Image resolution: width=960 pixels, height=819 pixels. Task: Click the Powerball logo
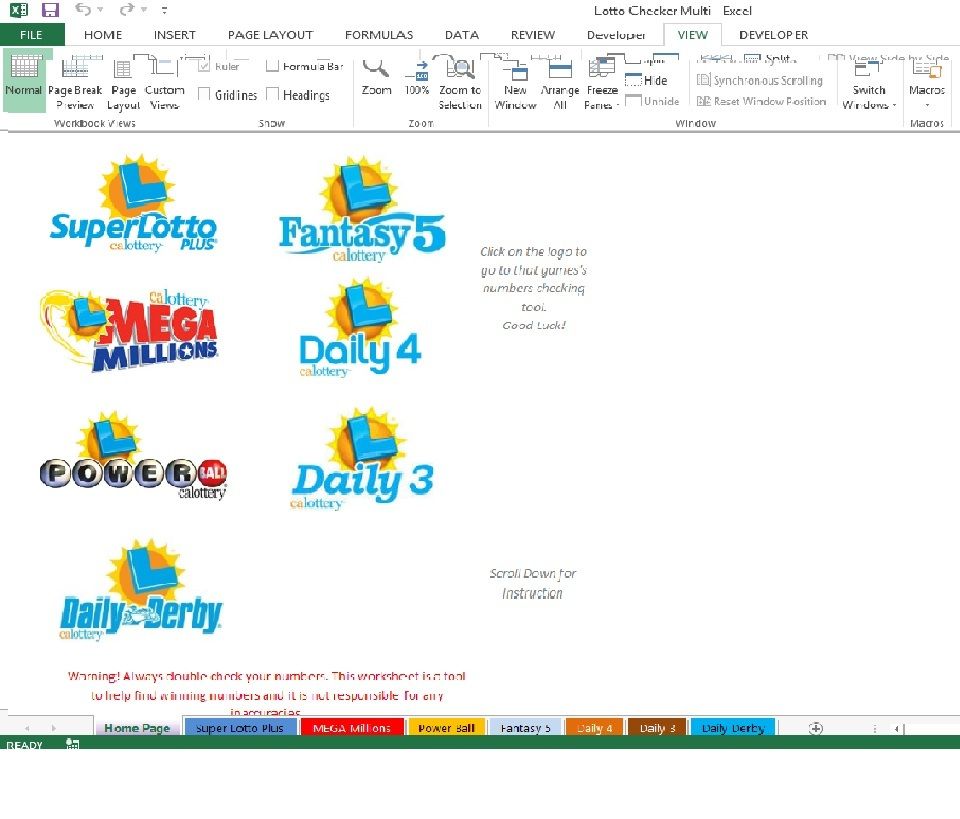click(x=133, y=456)
